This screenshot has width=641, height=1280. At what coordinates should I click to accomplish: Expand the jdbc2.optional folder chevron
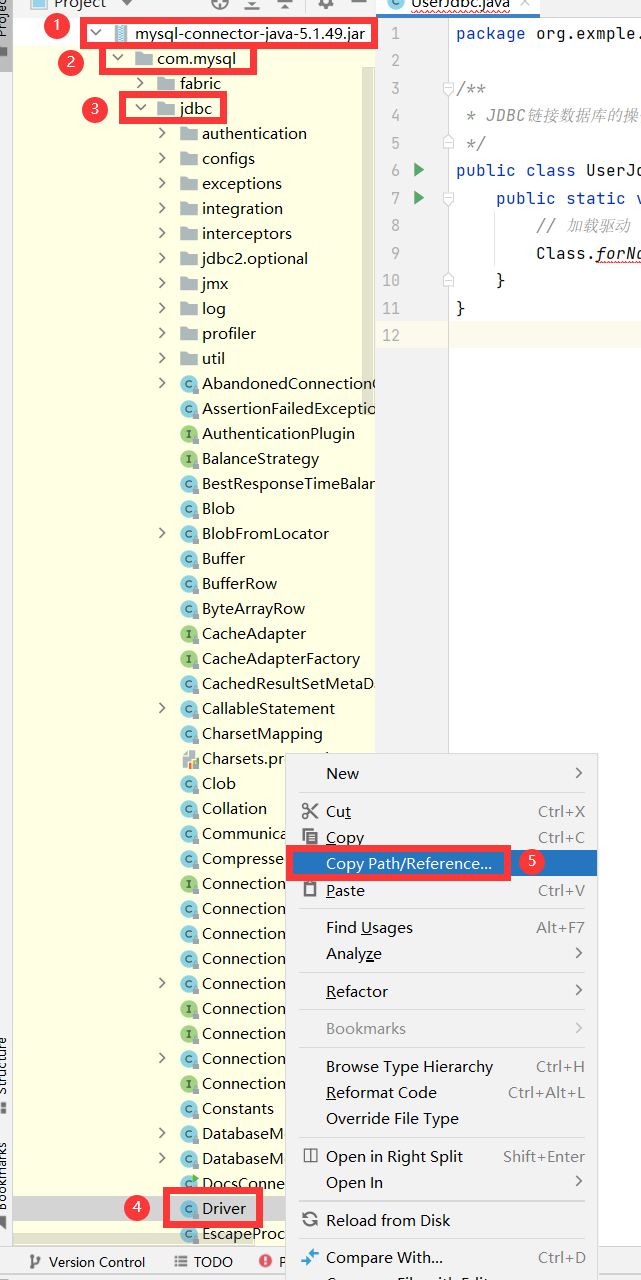162,258
